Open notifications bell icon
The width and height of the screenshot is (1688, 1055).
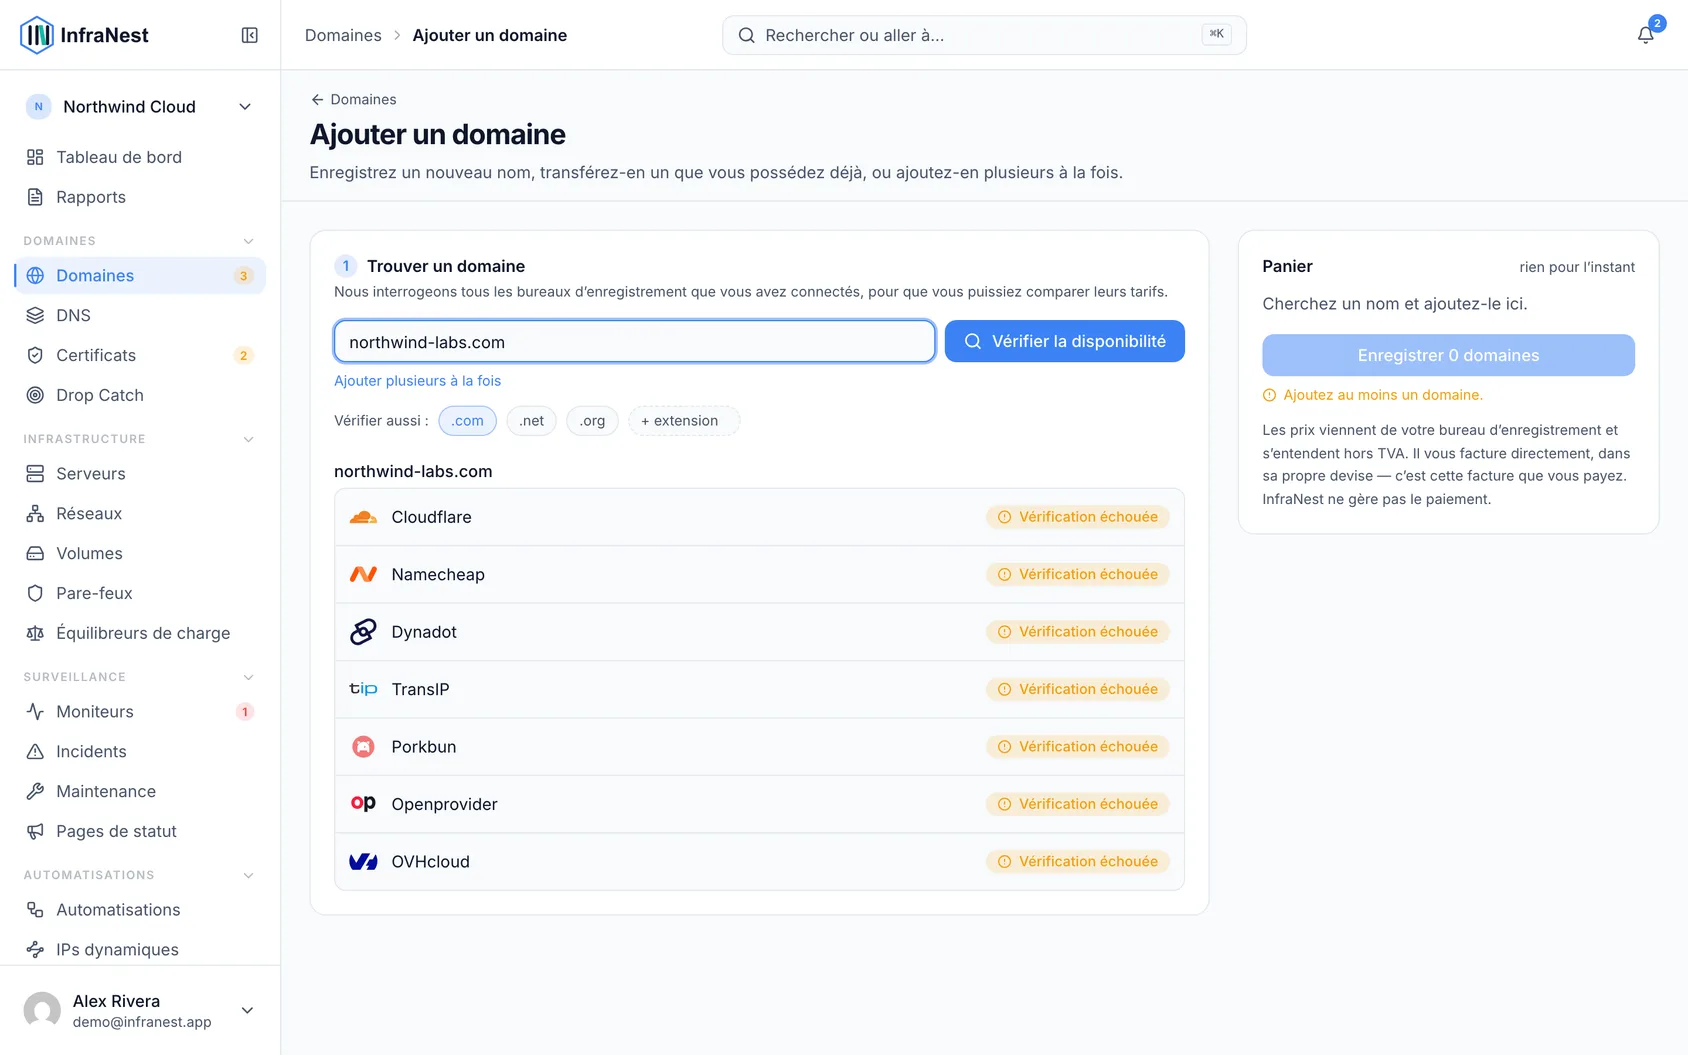point(1645,35)
